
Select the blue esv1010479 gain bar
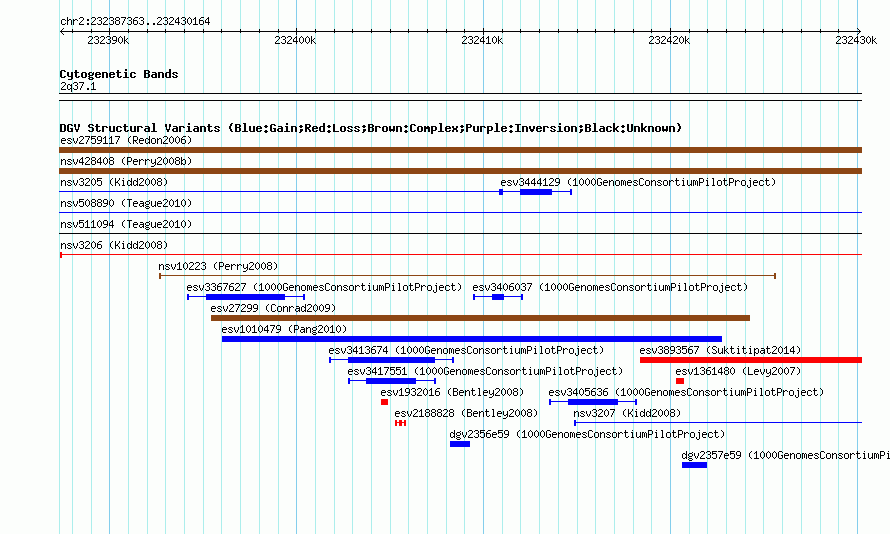472,339
